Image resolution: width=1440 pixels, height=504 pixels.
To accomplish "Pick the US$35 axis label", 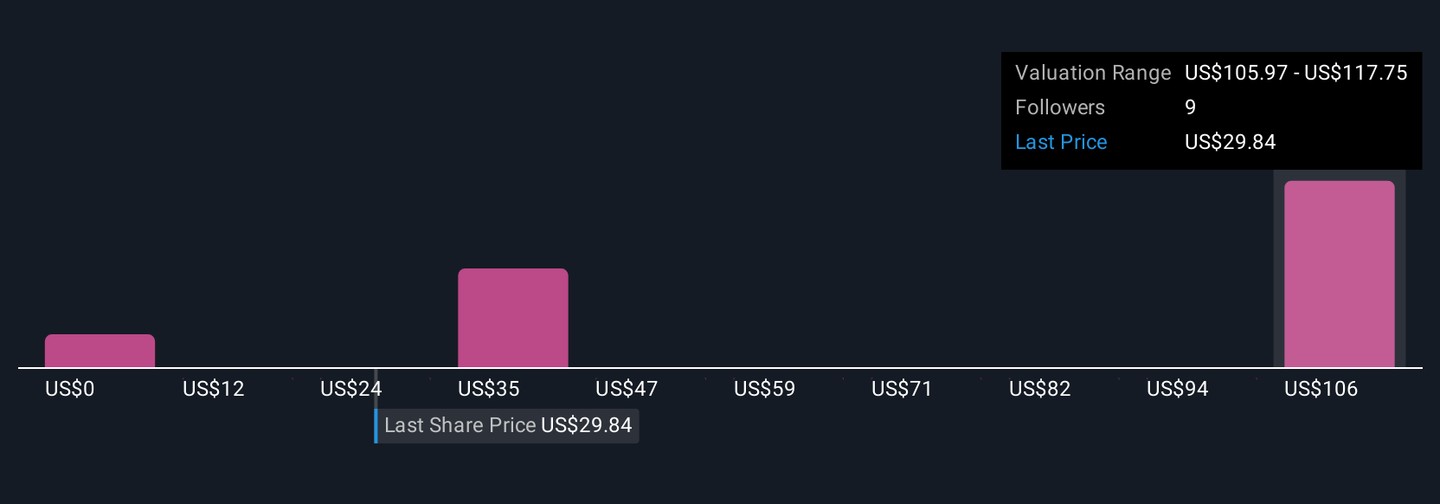I will tap(489, 389).
